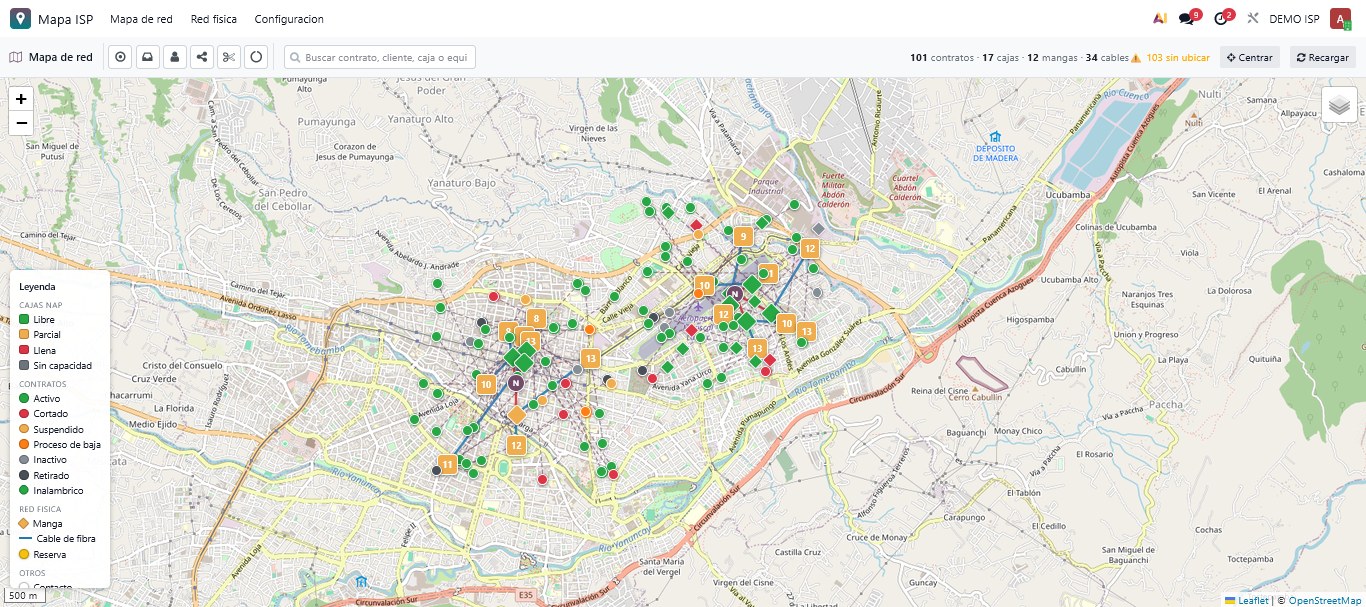
Task: Click the Llena red legend swatch
Action: point(25,350)
